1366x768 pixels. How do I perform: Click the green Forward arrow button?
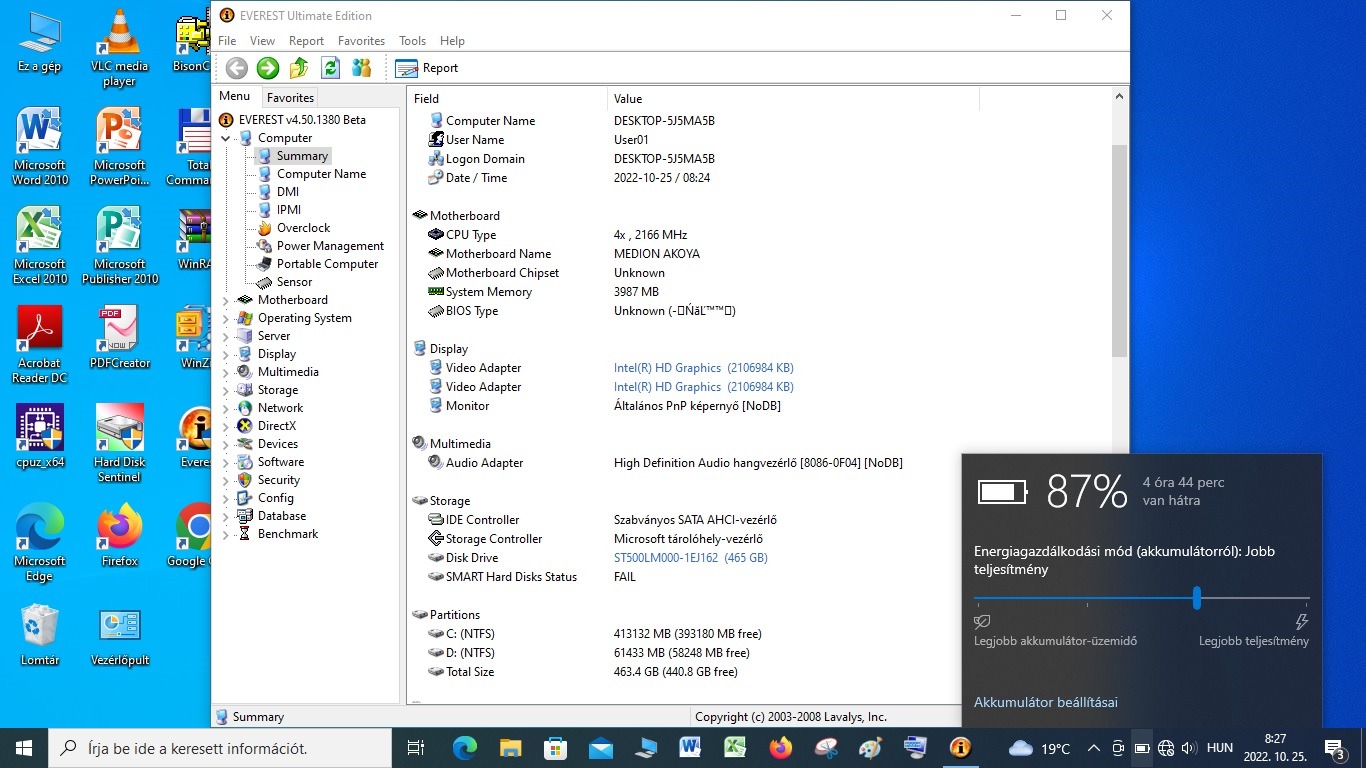[x=268, y=68]
